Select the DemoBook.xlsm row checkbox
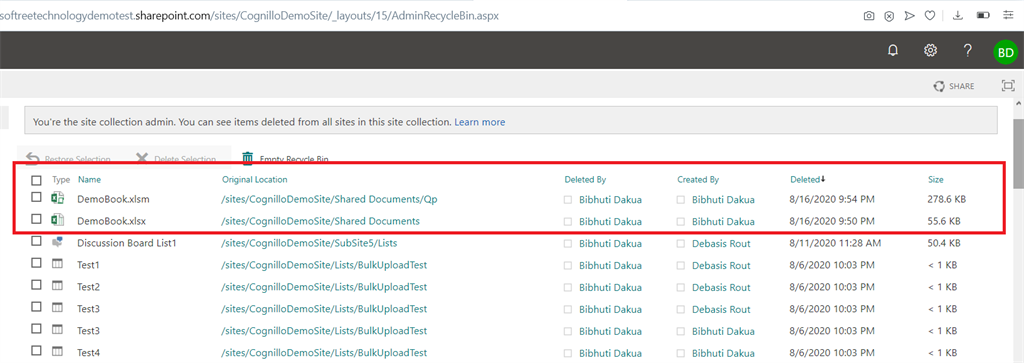 [37, 197]
